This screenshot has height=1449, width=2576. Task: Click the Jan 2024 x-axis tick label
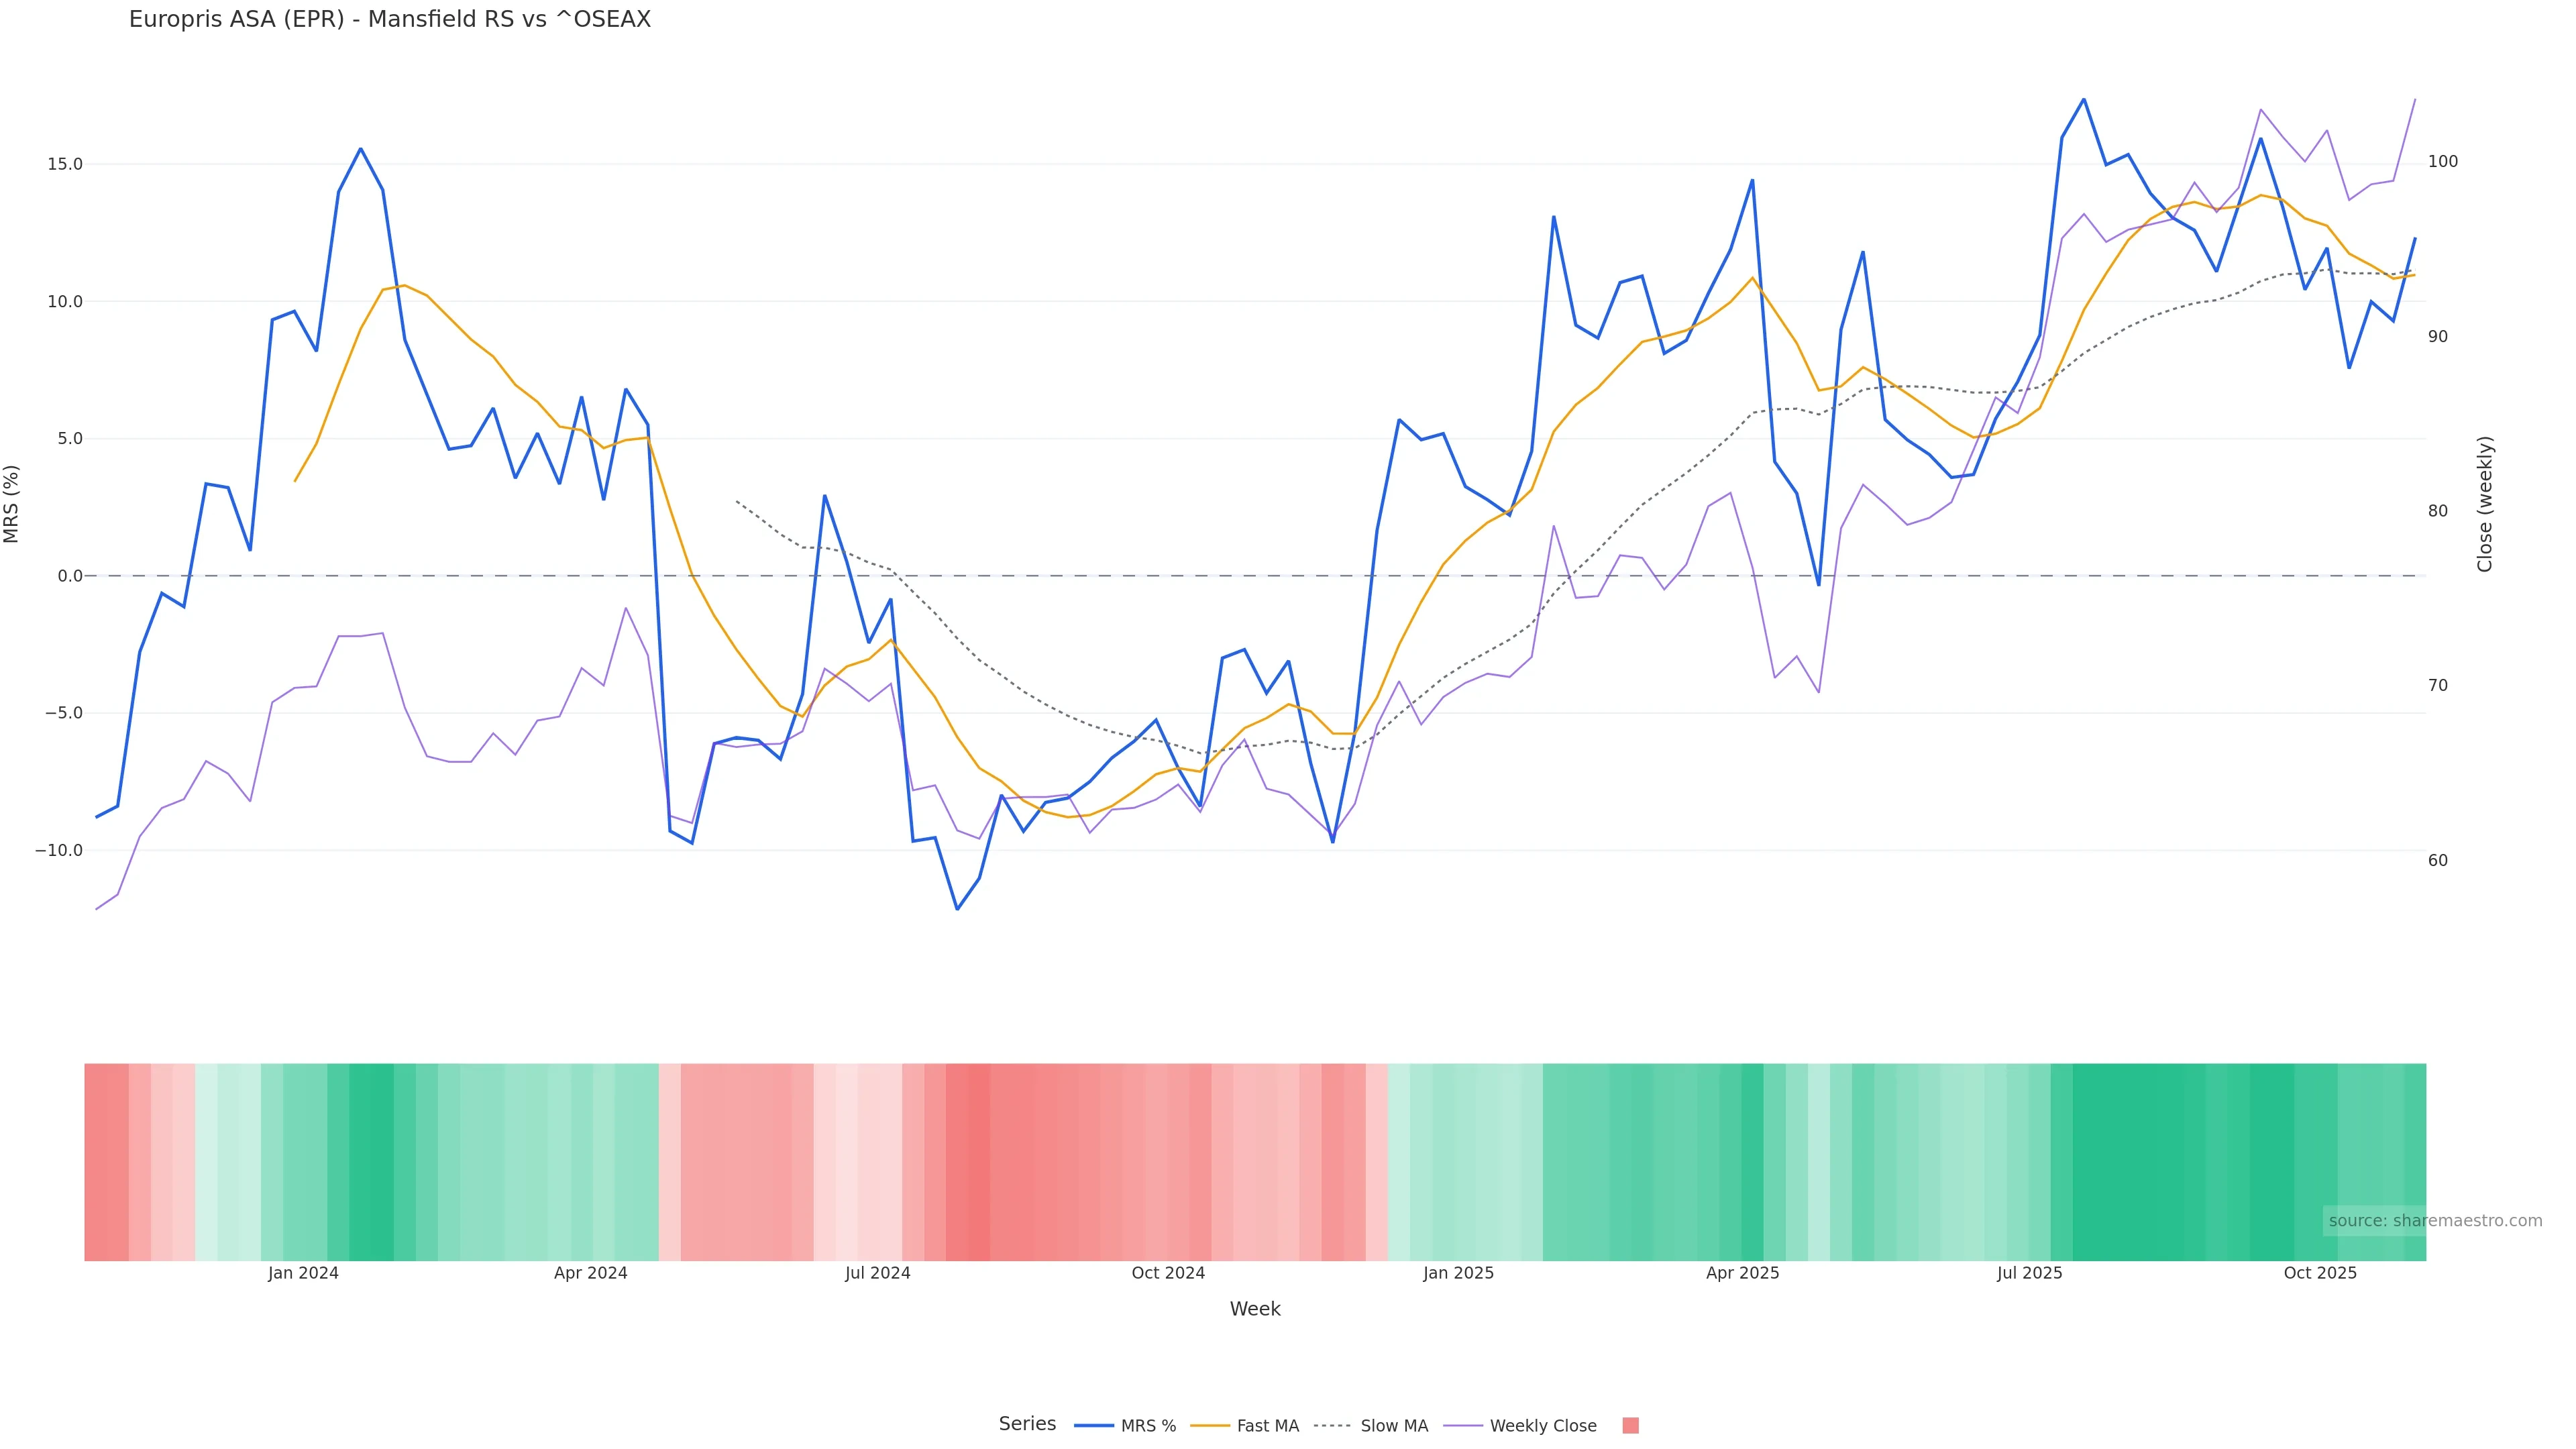pos(303,1273)
